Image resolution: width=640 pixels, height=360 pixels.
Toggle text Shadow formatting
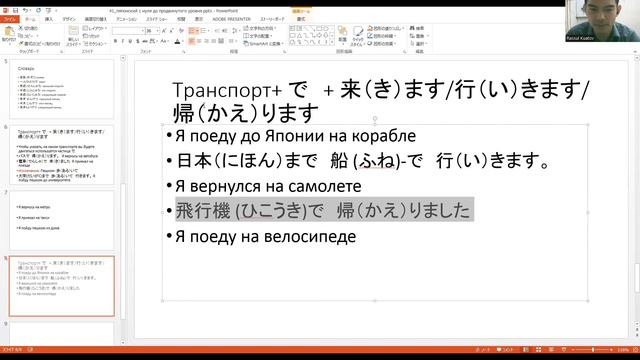[x=138, y=41]
